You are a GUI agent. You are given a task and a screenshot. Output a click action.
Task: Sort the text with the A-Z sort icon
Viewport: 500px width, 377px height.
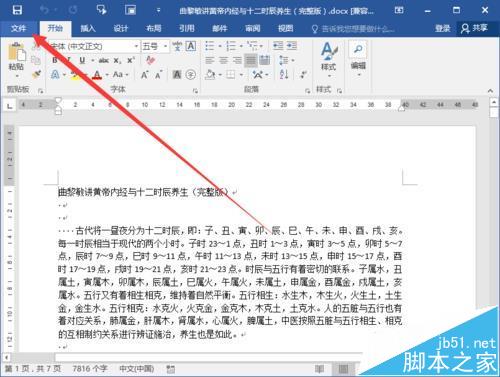click(x=284, y=74)
